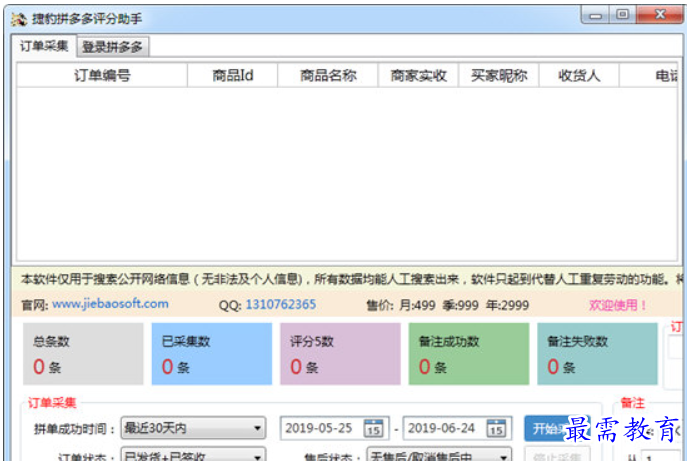The width and height of the screenshot is (687, 461).
Task: Open calendar picker for 2019-05-25 date
Action: (x=374, y=428)
